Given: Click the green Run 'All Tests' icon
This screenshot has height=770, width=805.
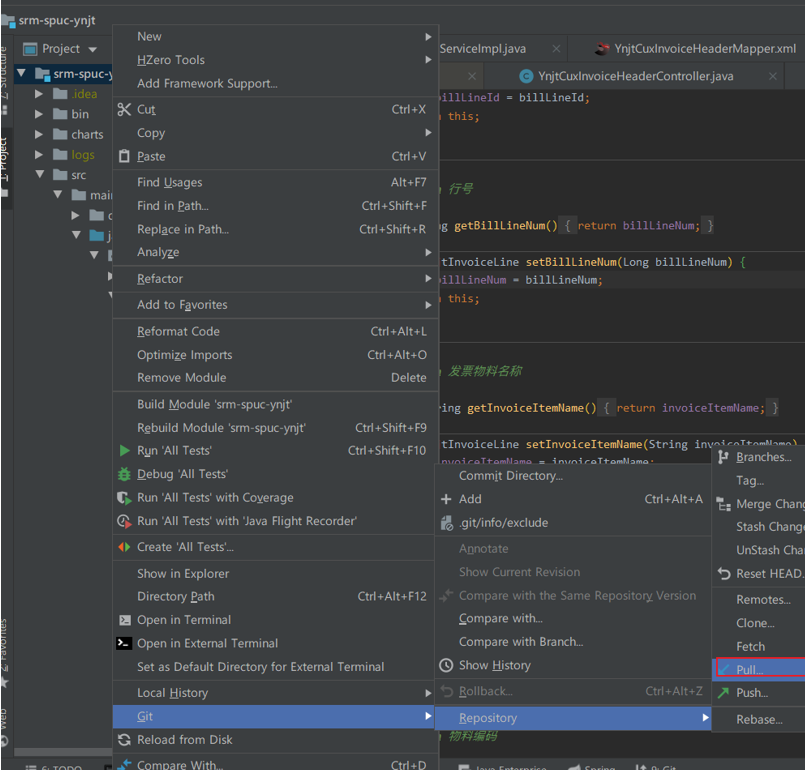Looking at the screenshot, I should point(124,451).
